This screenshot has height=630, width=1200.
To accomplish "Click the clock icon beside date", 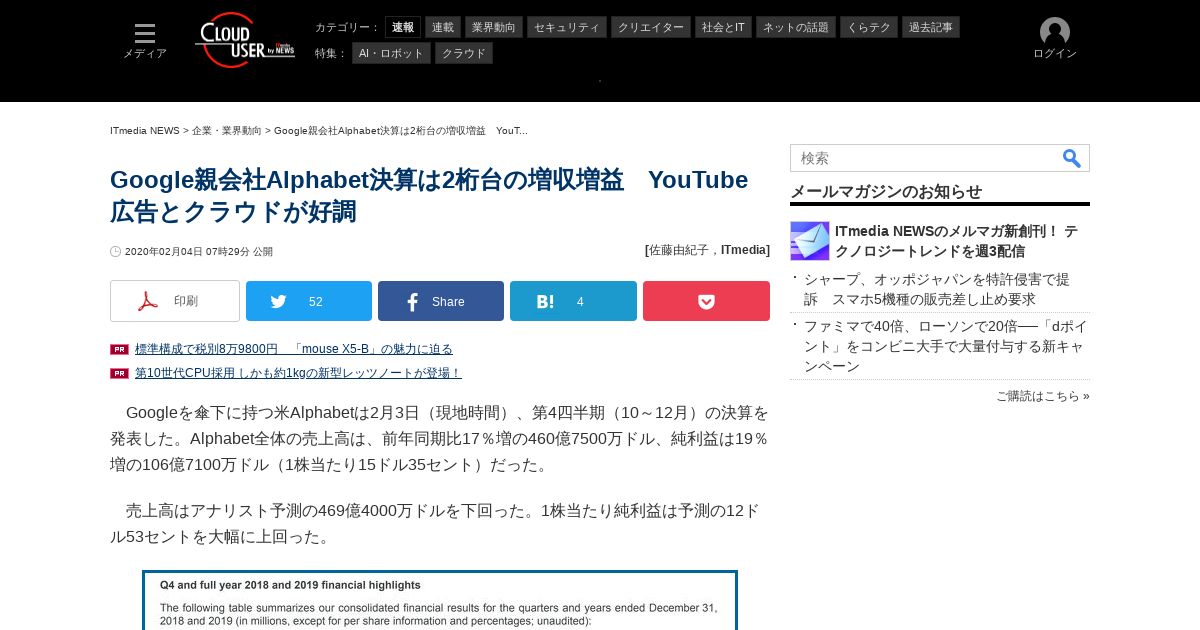I will click(x=116, y=252).
